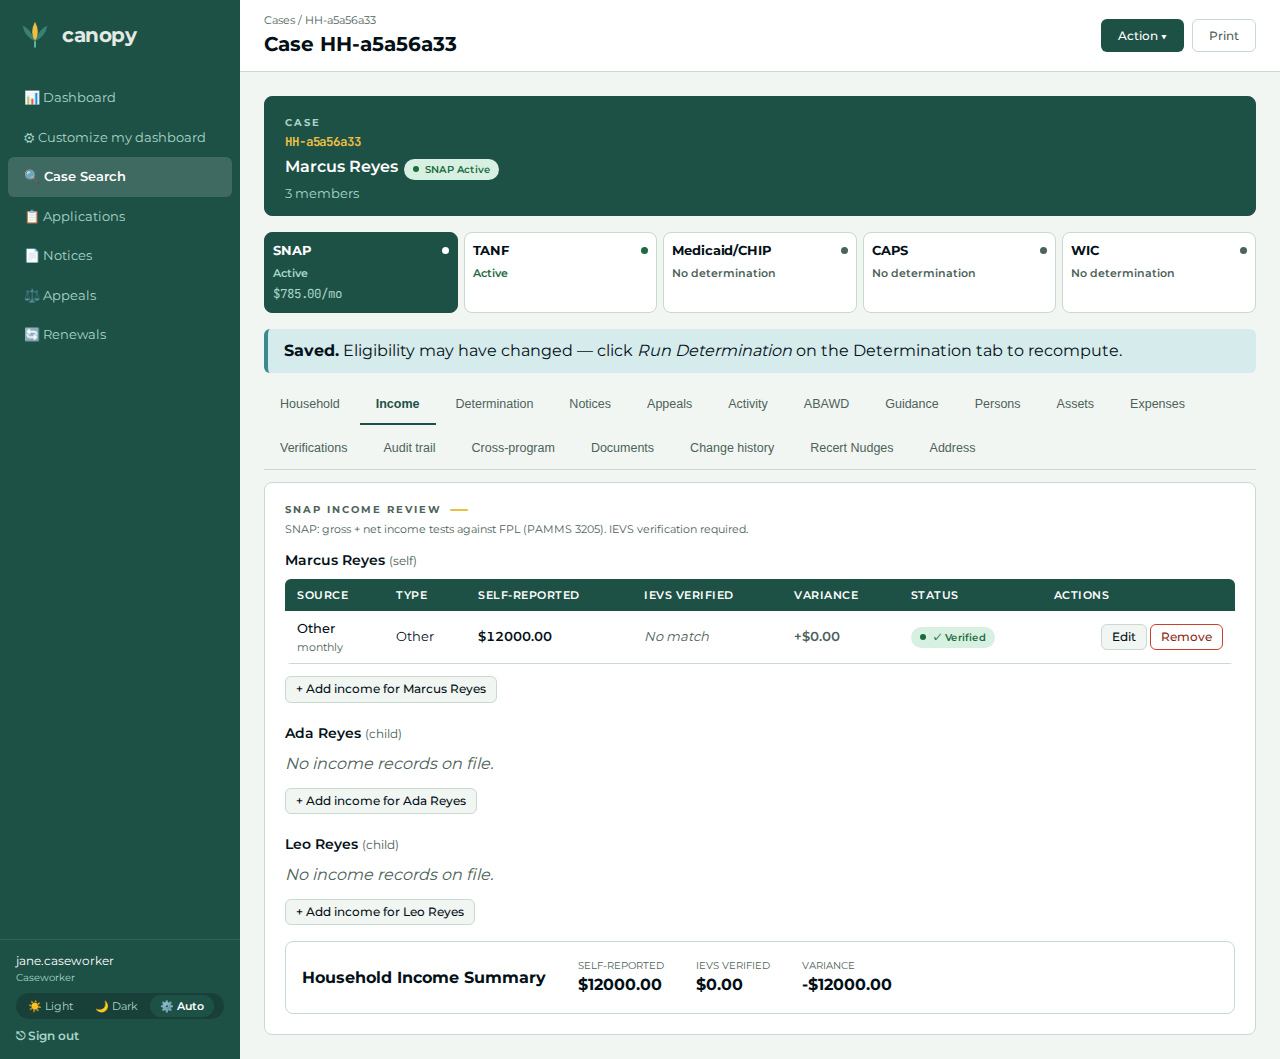Click the $0.00 IEVS verified summary value
The width and height of the screenshot is (1280, 1059).
tap(719, 985)
